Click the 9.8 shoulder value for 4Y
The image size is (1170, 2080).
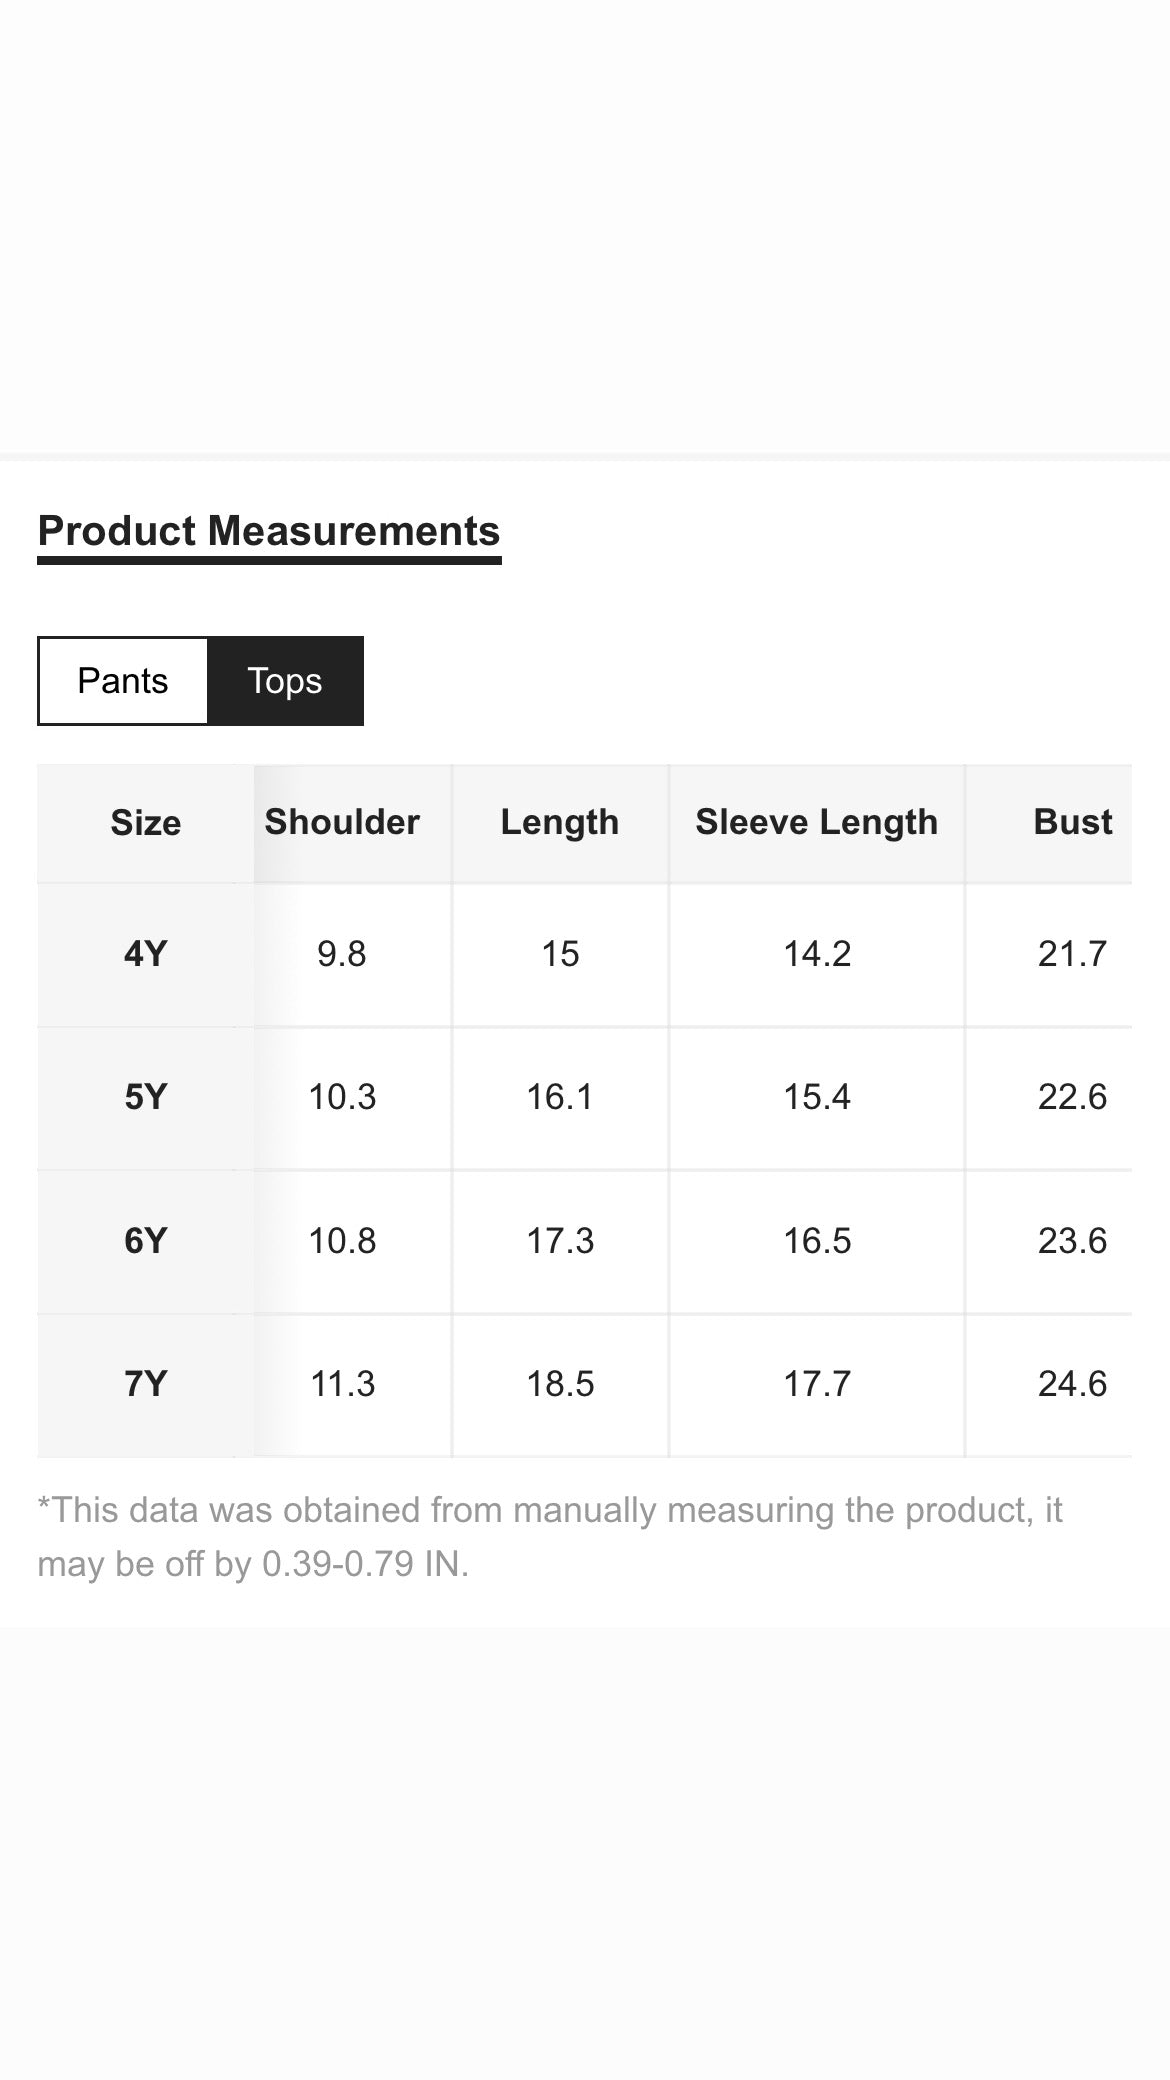tap(342, 954)
